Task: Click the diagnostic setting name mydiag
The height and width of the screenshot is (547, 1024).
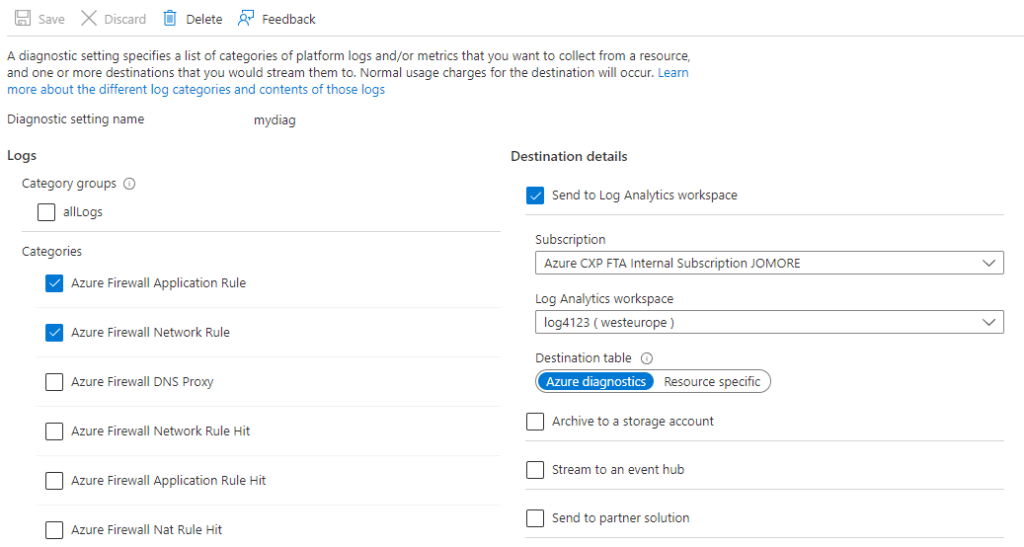Action: [x=275, y=120]
